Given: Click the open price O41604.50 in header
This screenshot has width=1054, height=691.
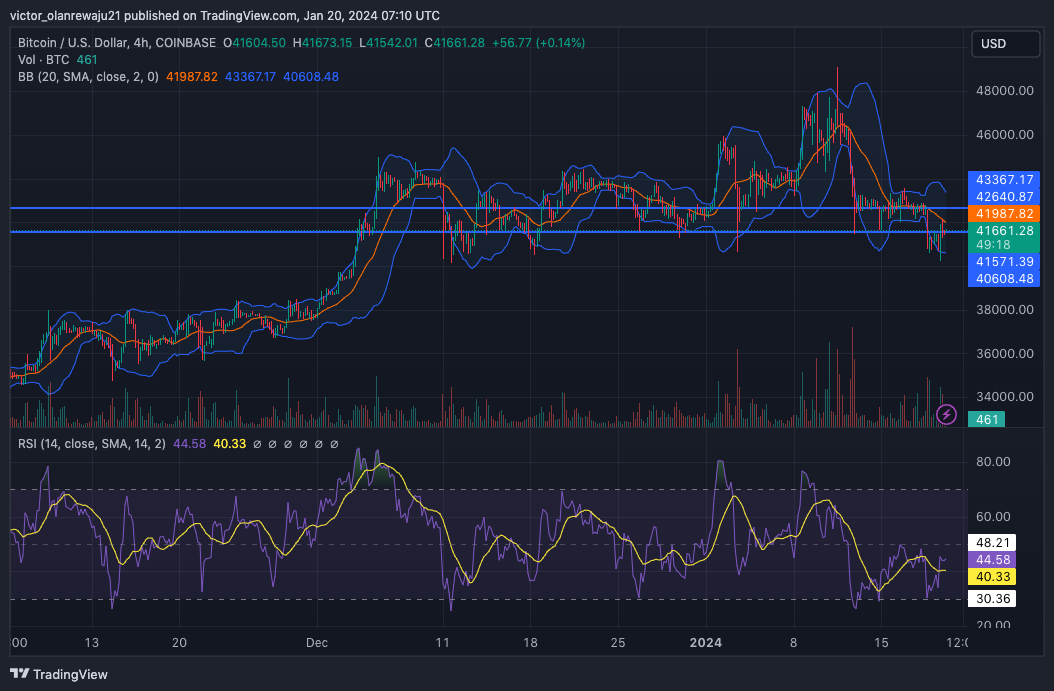Looking at the screenshot, I should coord(254,42).
